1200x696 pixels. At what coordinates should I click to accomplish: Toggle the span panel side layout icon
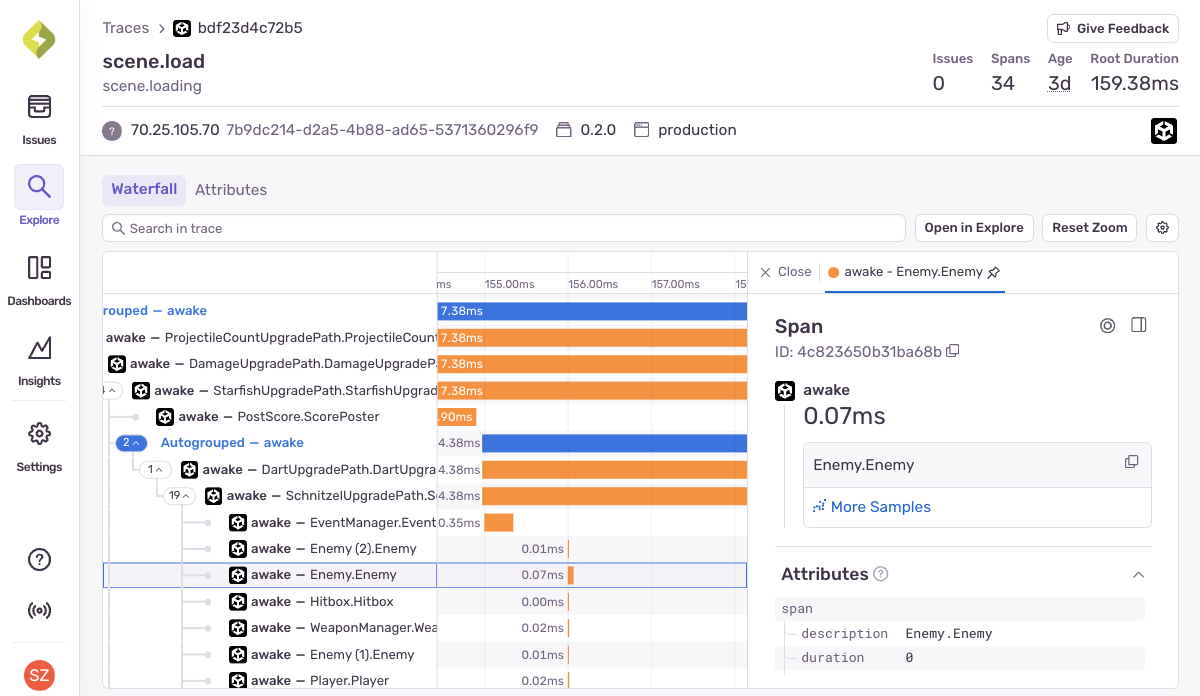point(1138,325)
